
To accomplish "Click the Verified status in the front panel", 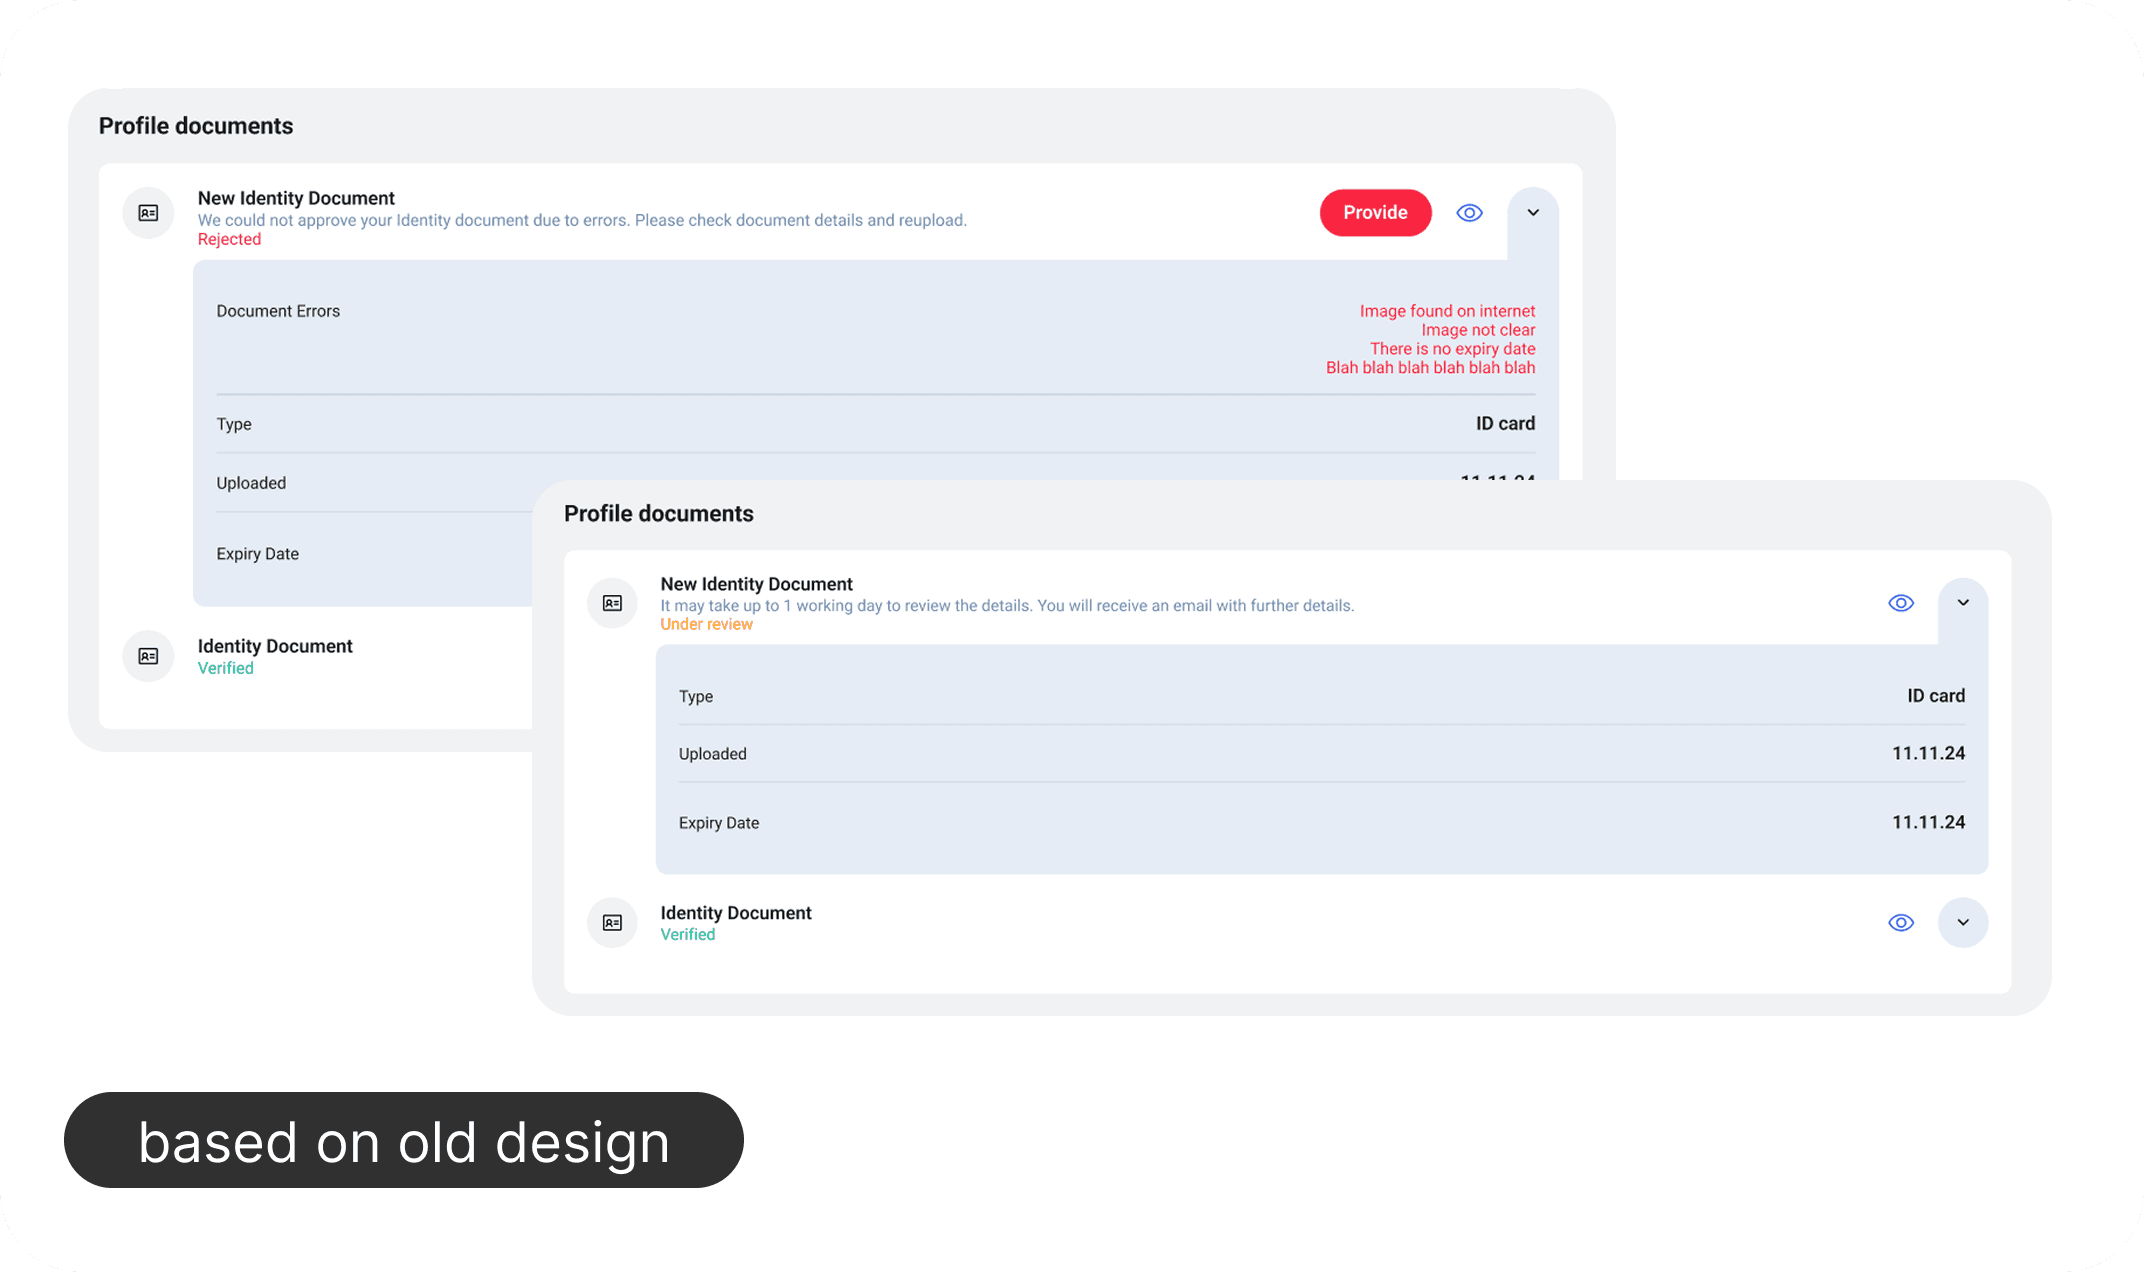I will click(688, 935).
